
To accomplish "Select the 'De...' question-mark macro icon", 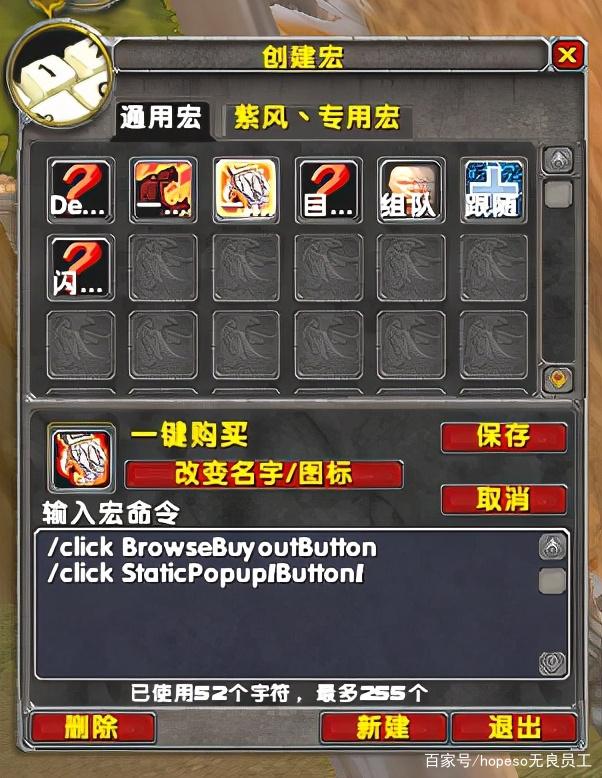I will 80,190.
